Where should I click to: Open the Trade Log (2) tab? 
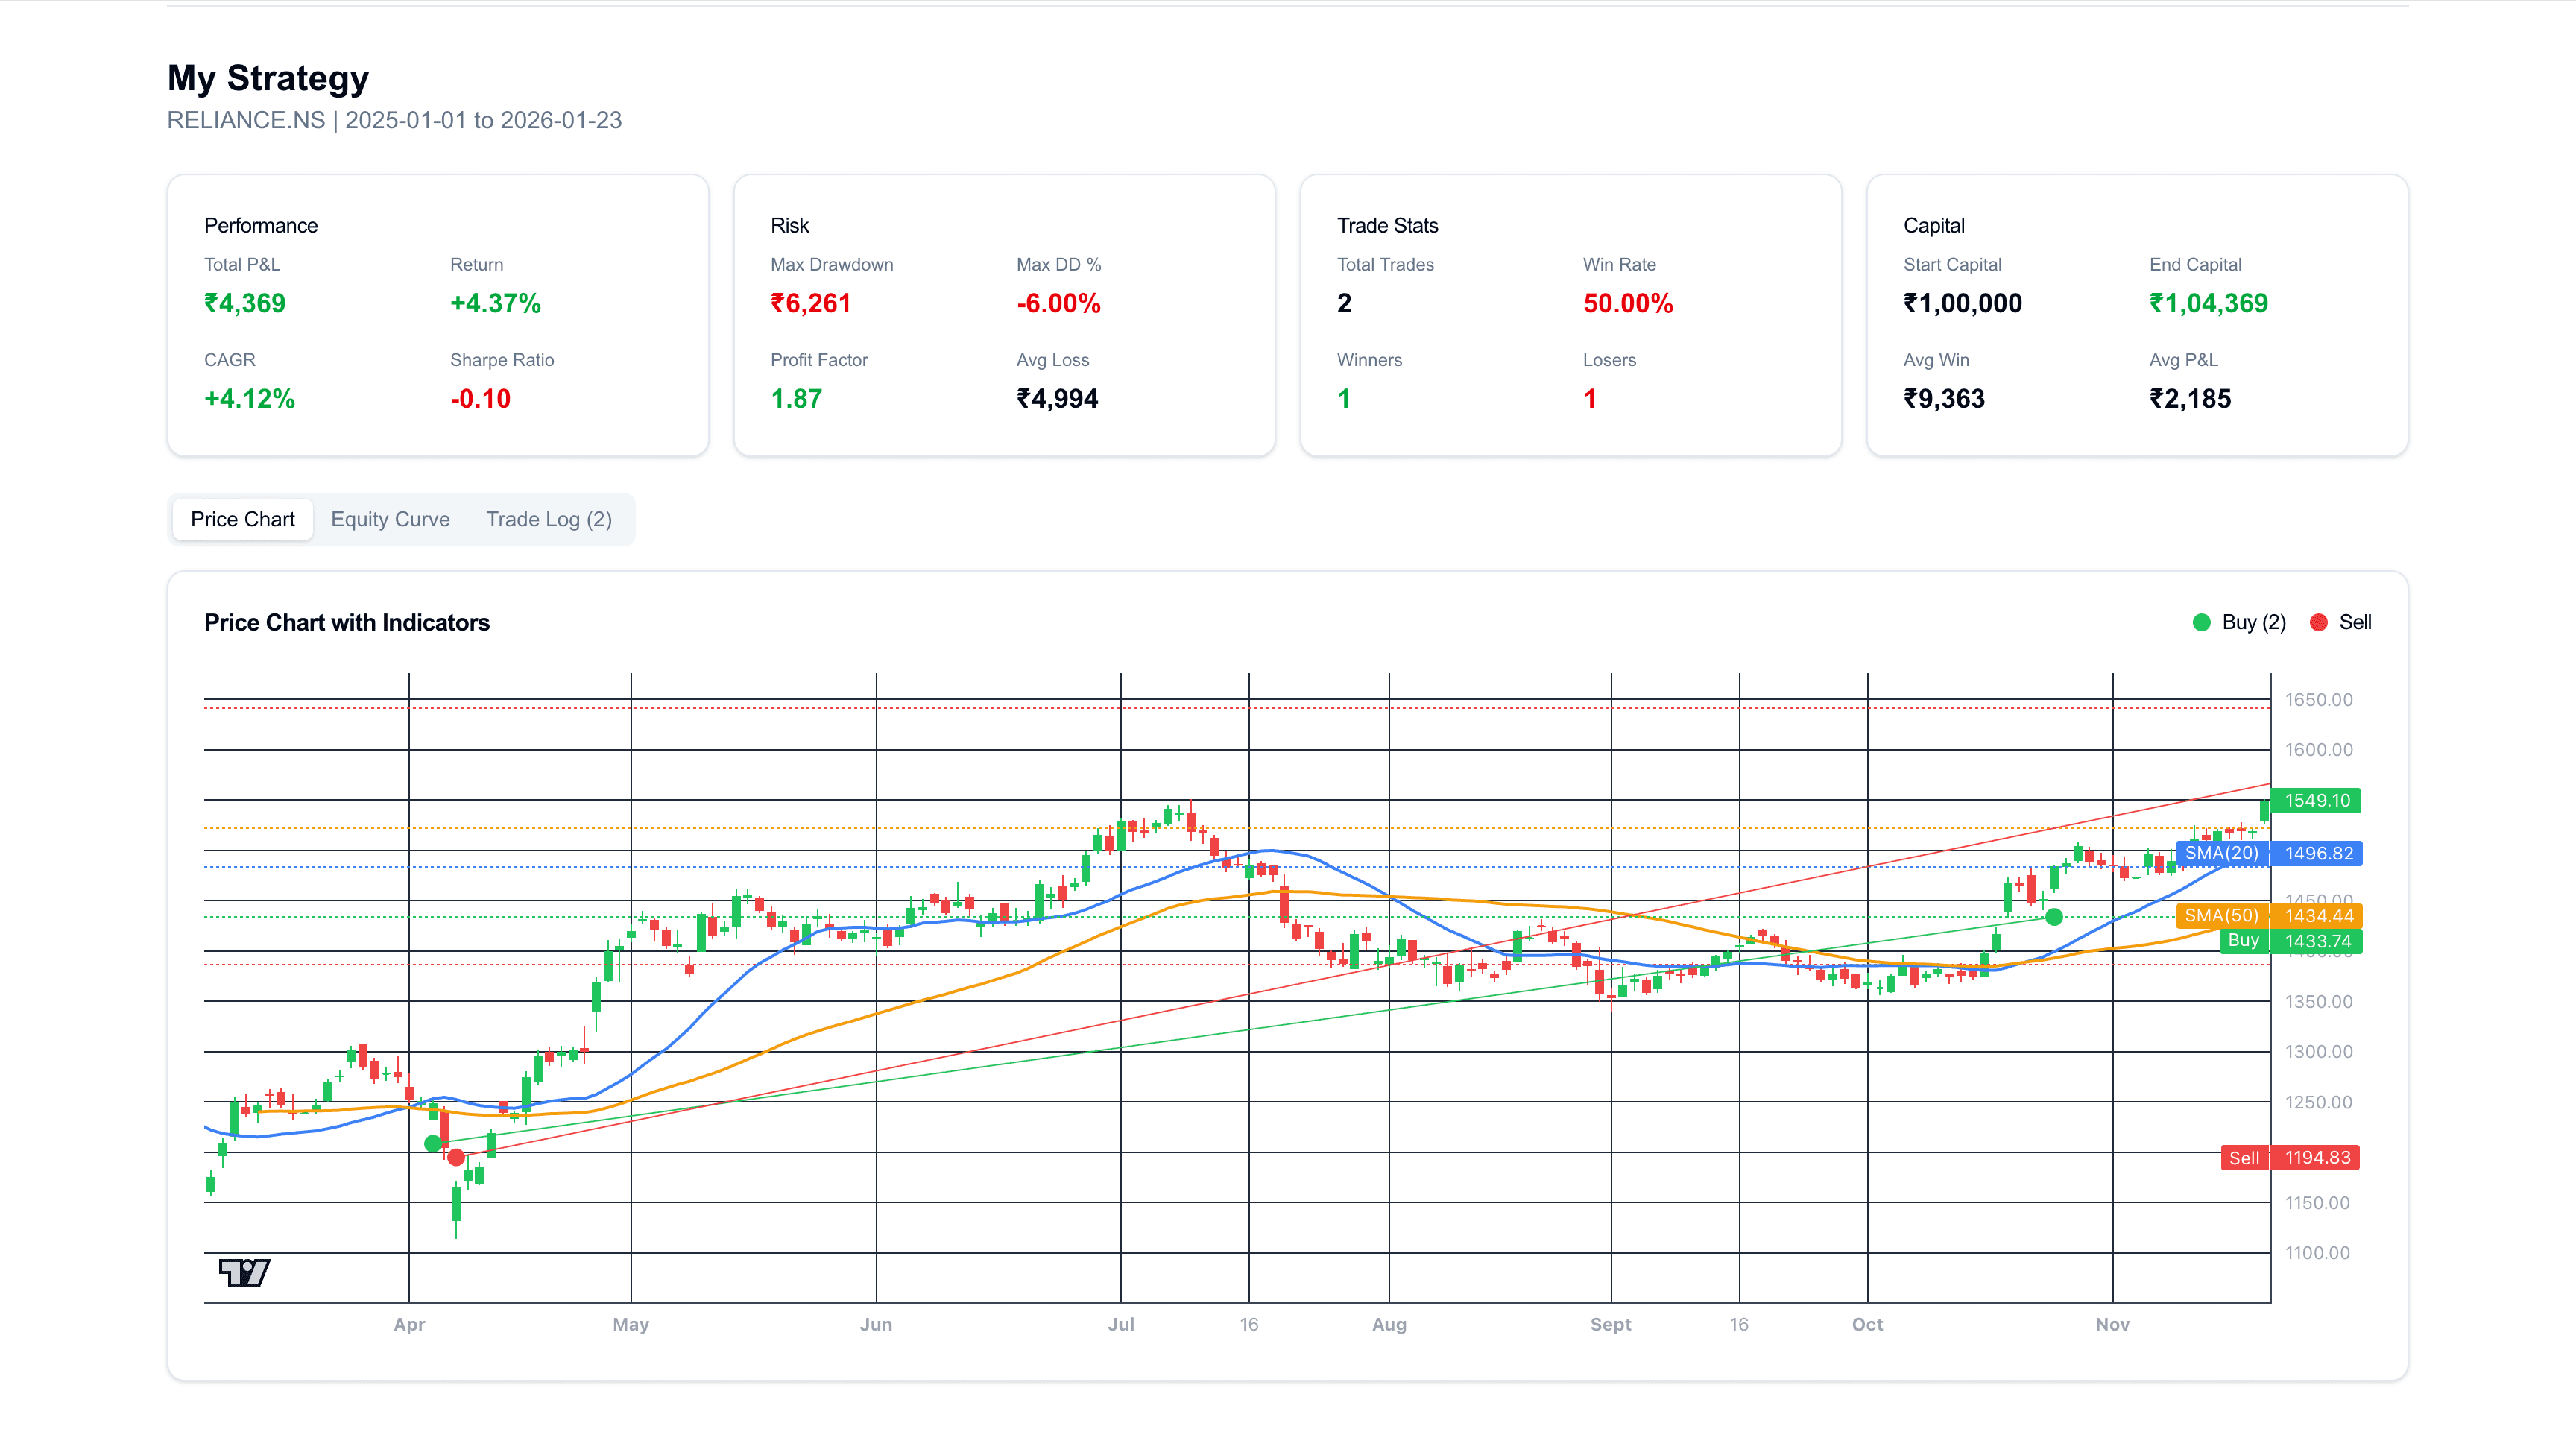(x=550, y=519)
